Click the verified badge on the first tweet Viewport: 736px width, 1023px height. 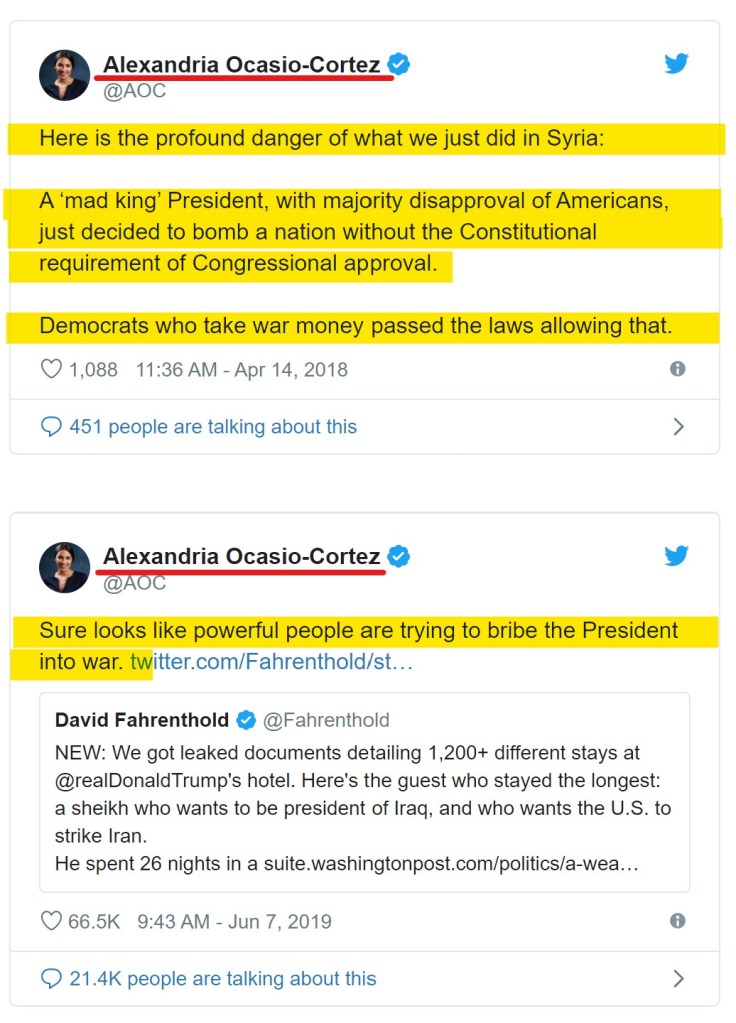point(399,65)
